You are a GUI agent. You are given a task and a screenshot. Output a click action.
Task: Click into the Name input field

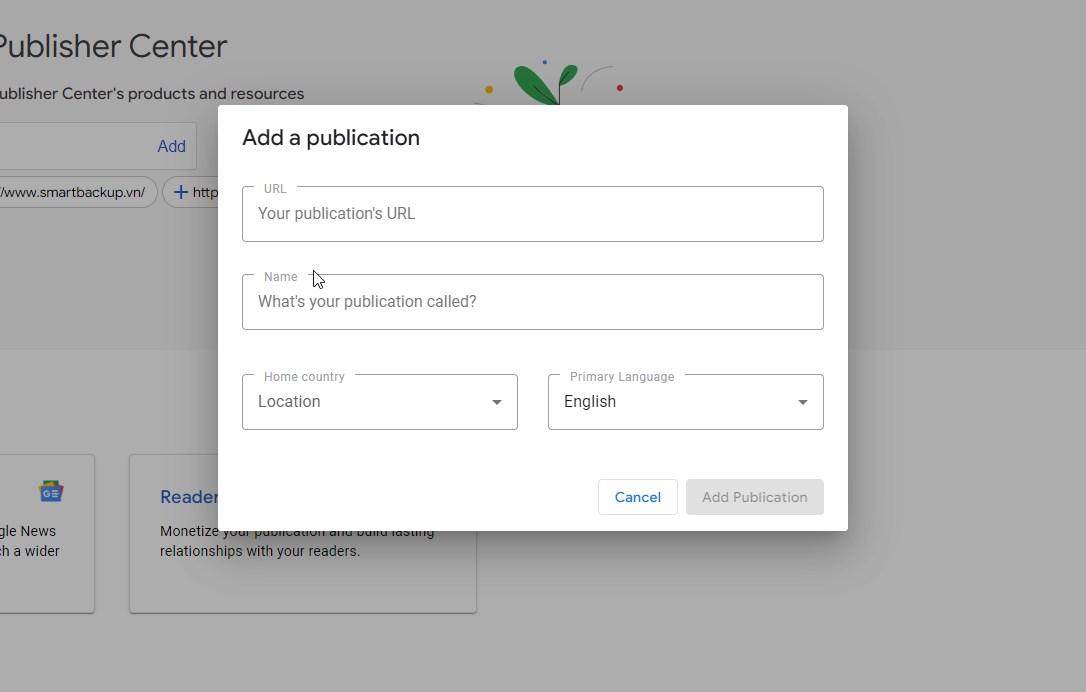[533, 301]
